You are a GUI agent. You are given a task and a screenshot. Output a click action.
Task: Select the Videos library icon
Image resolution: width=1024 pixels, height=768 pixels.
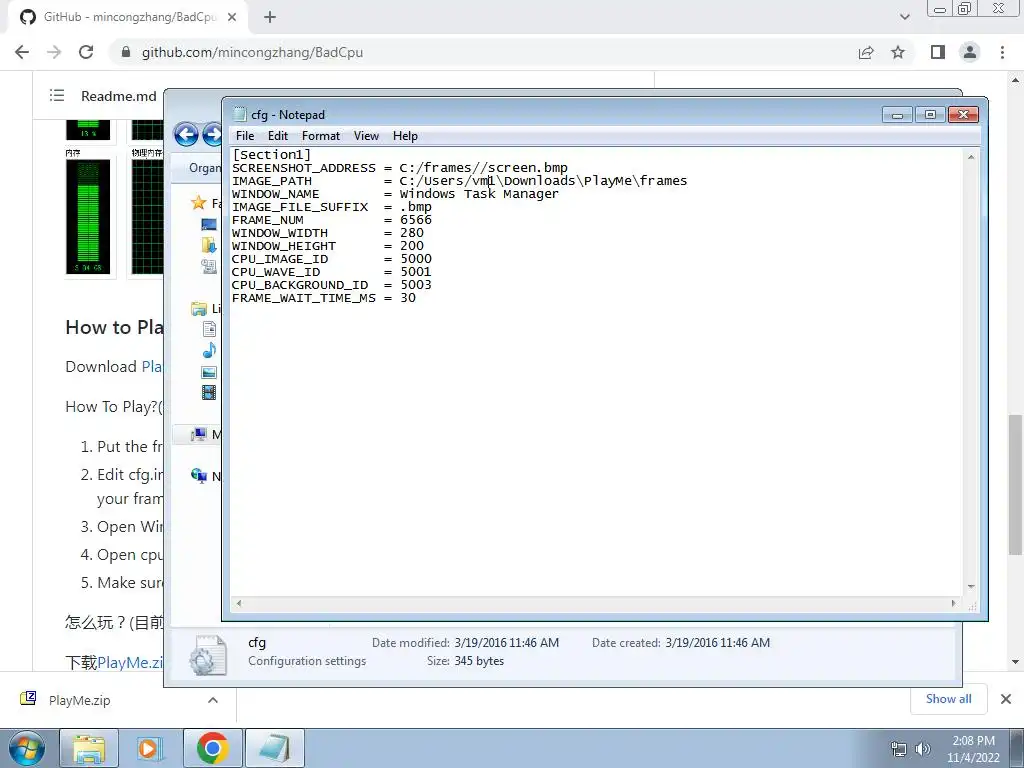coord(209,392)
